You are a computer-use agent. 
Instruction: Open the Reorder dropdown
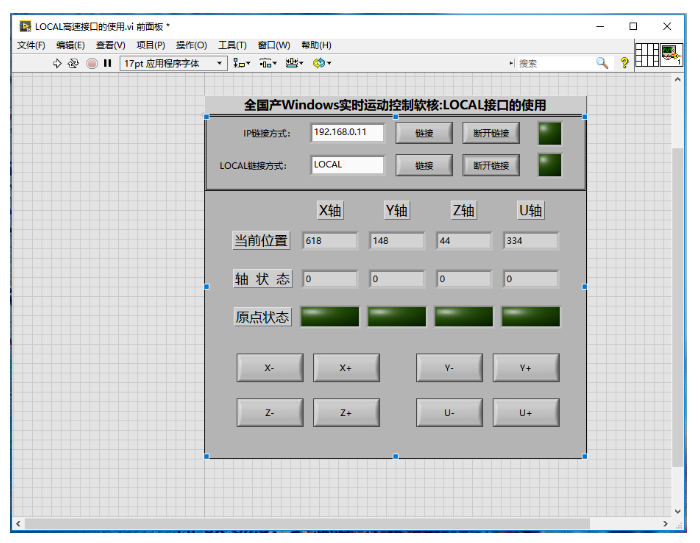click(321, 63)
